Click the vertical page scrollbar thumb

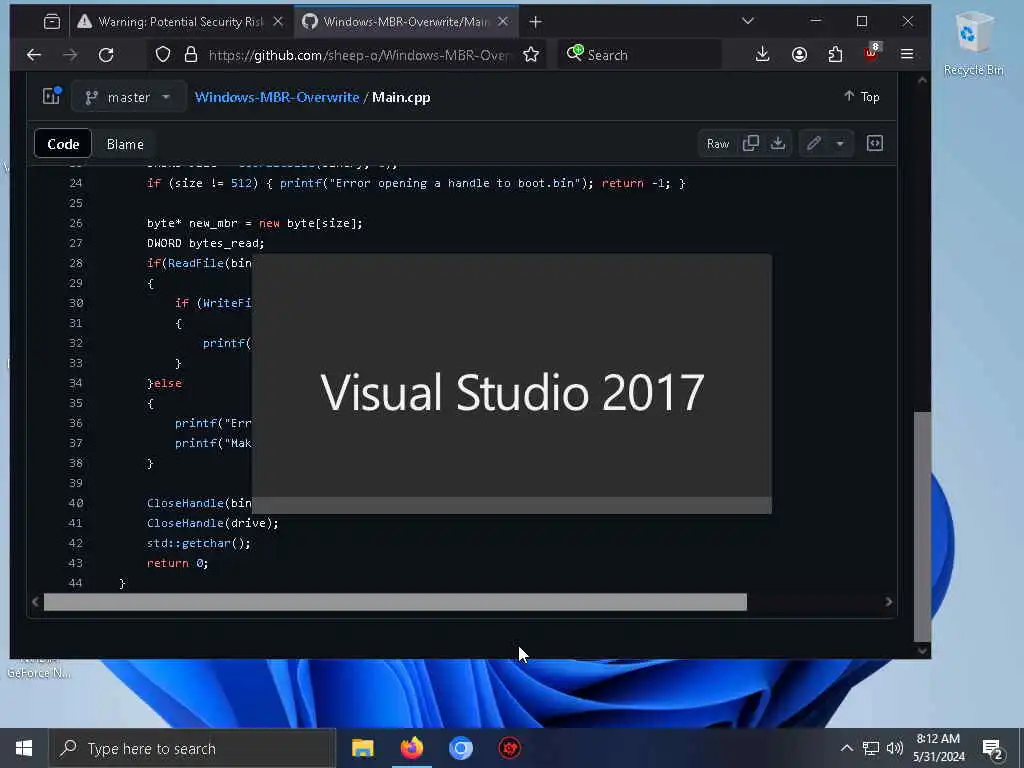pyautogui.click(x=922, y=526)
